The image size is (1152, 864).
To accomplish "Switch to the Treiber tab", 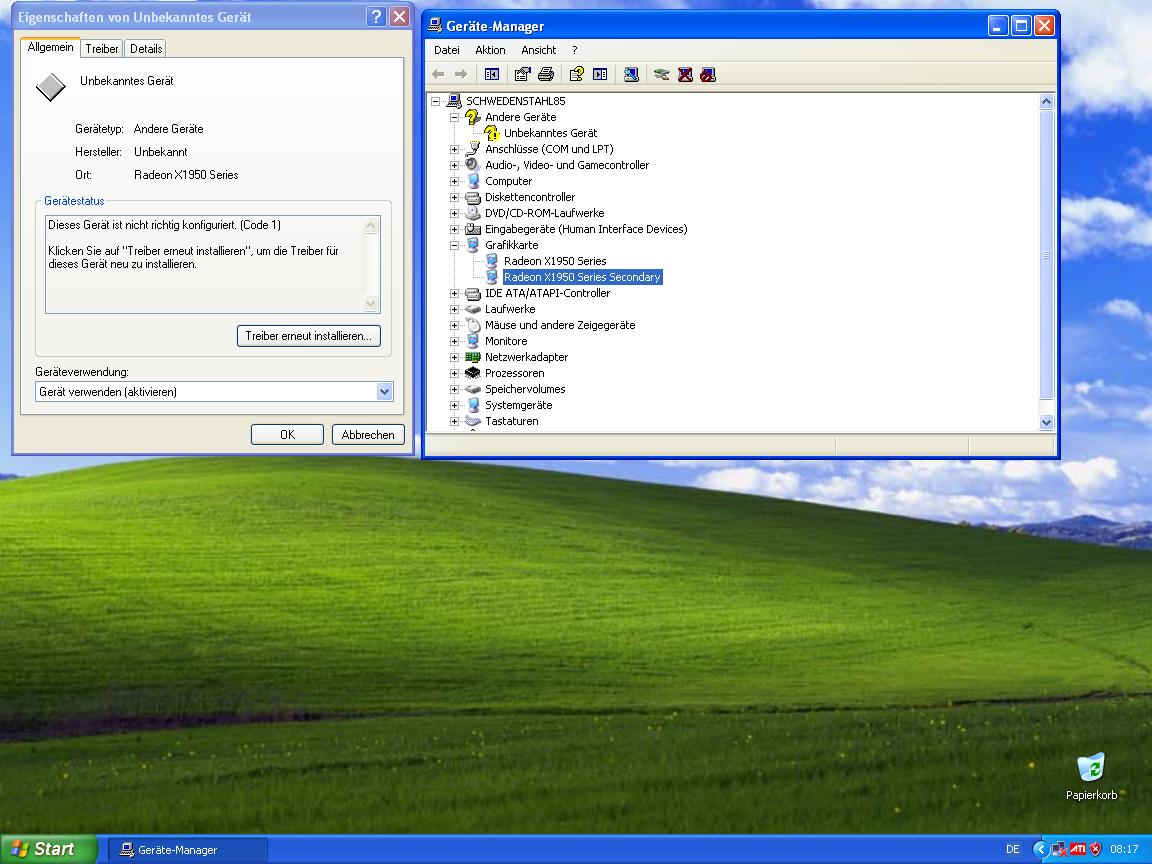I will (x=101, y=48).
